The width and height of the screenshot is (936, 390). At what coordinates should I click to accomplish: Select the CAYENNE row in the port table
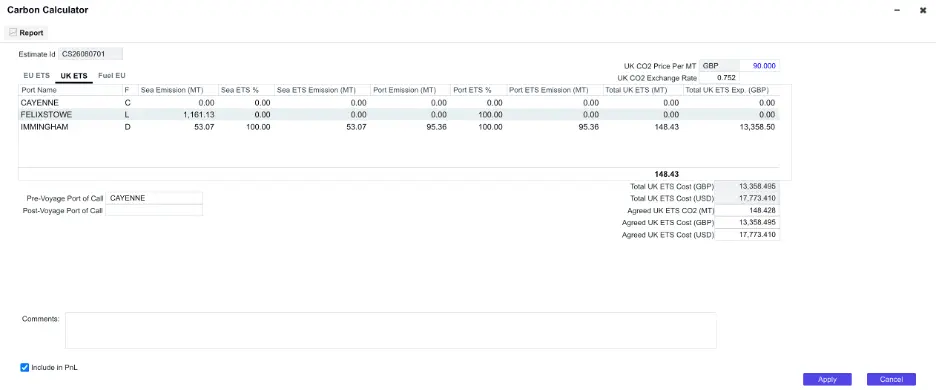point(399,103)
